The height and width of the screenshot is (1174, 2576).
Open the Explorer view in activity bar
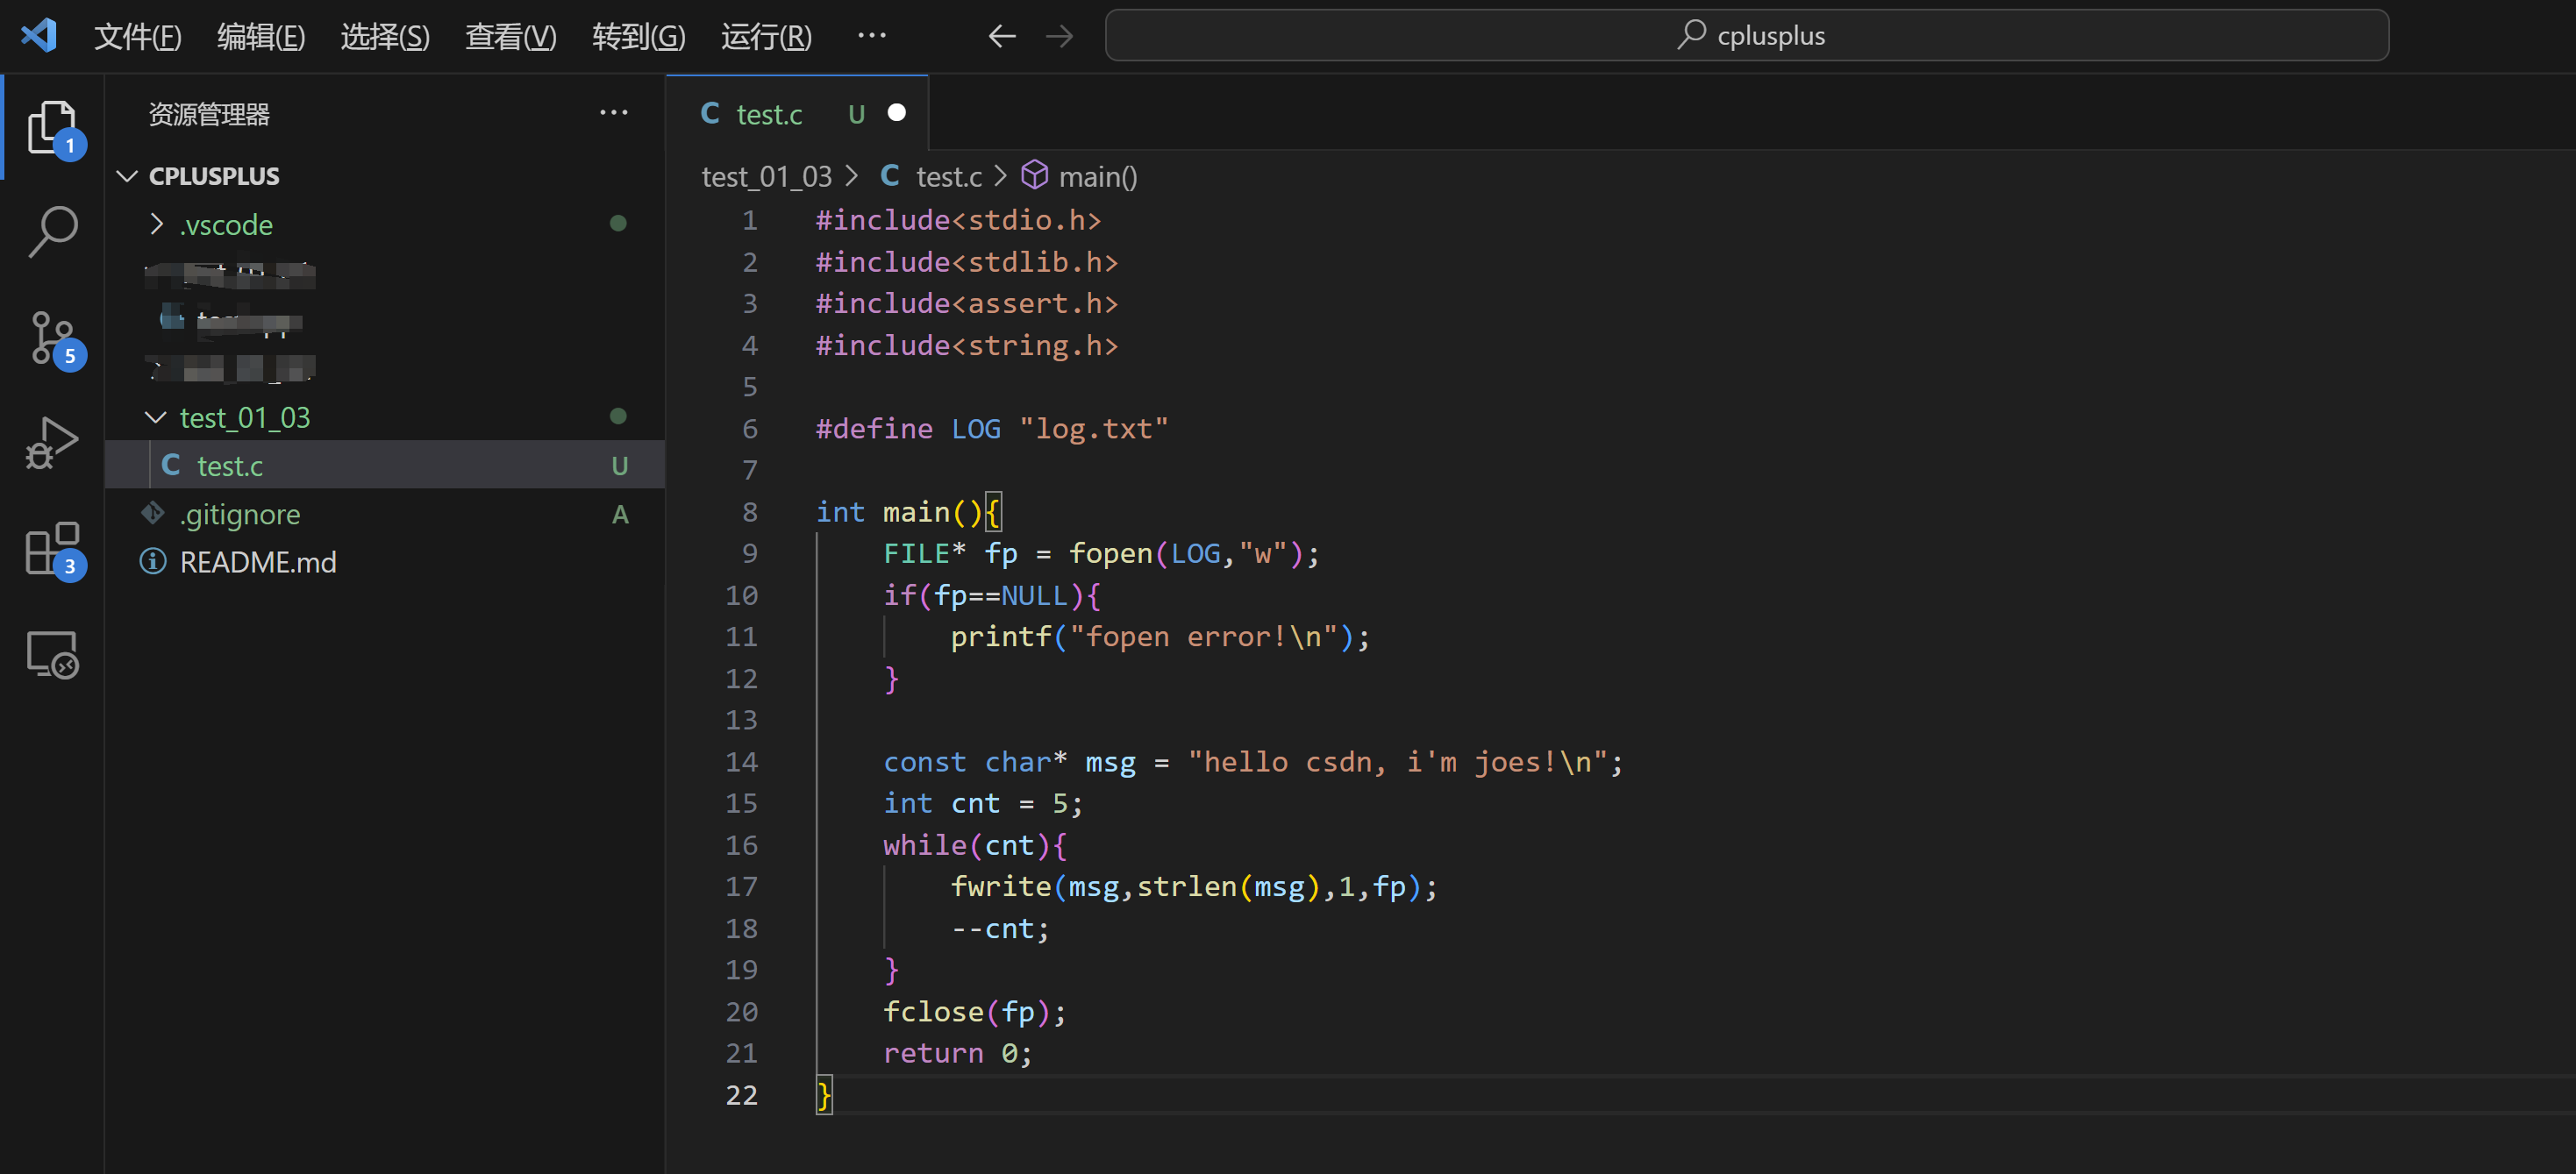click(x=51, y=128)
